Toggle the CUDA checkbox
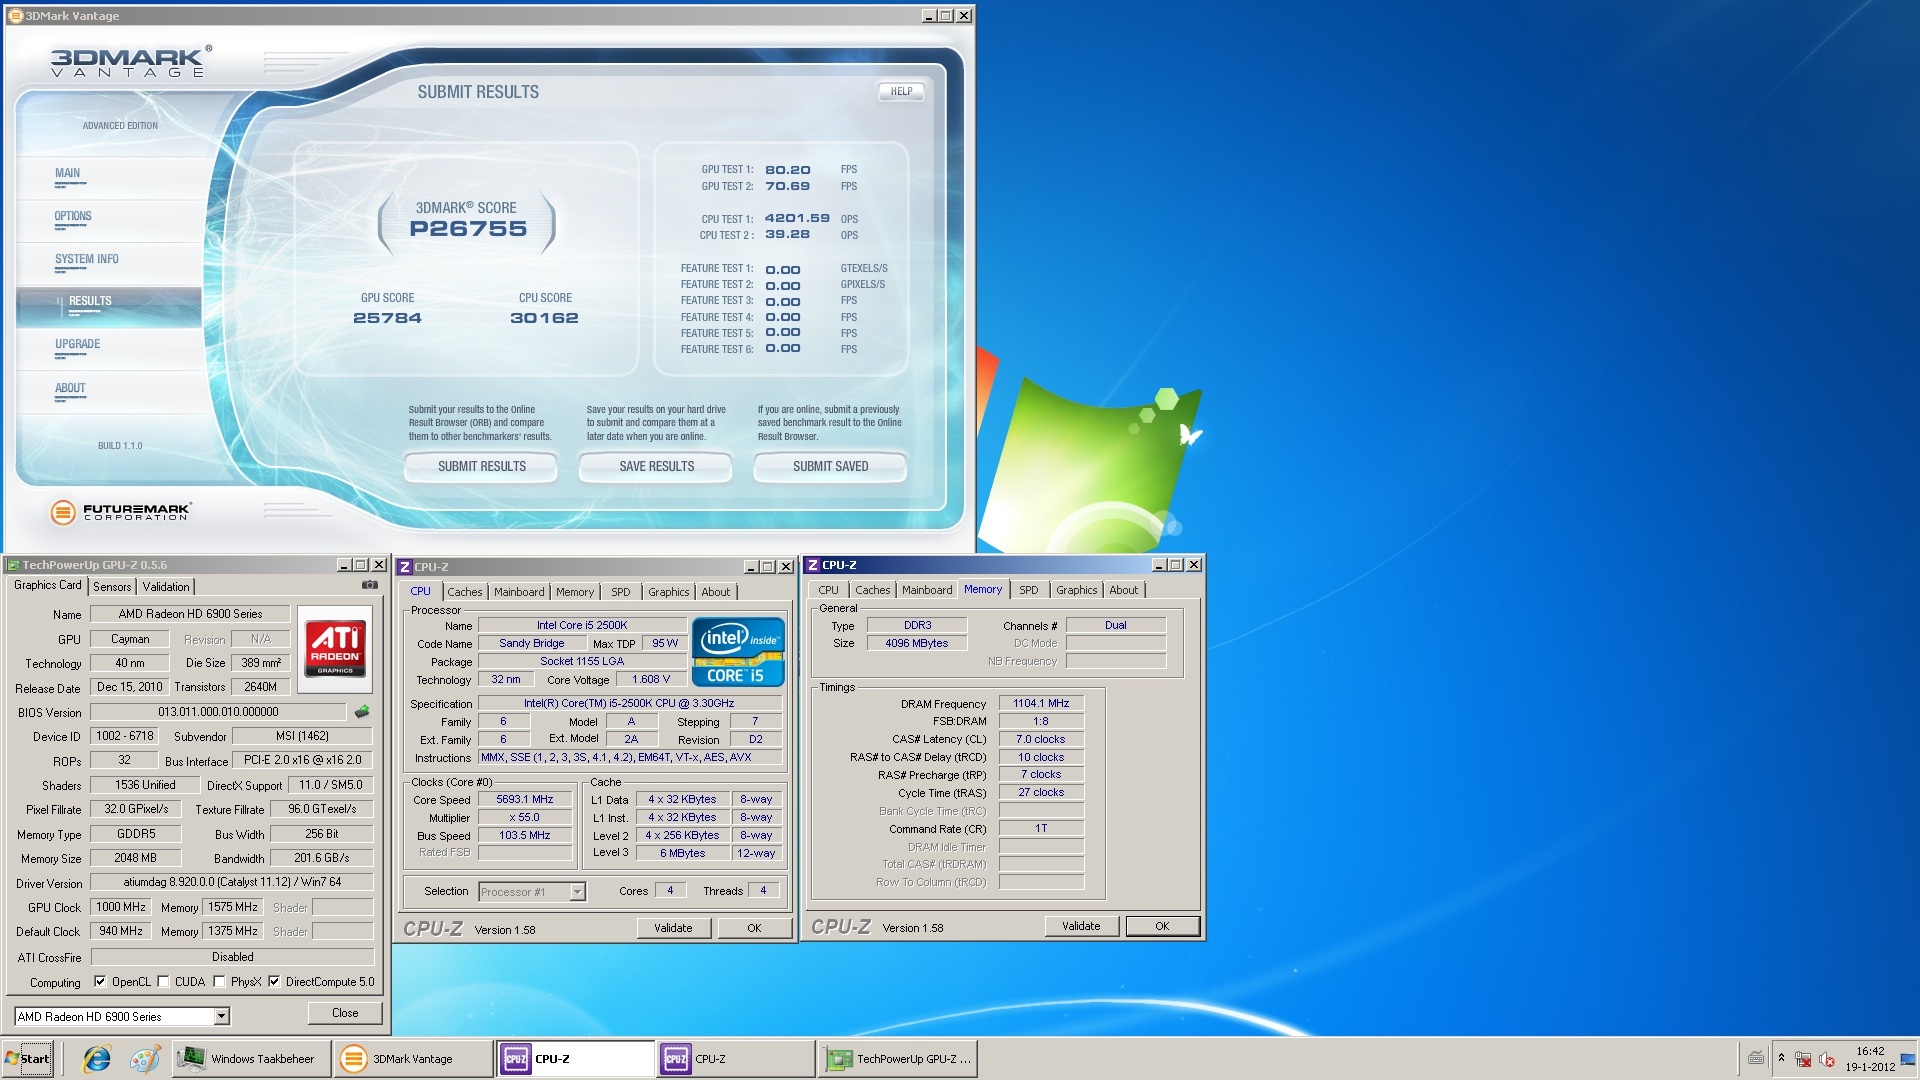 (x=163, y=981)
